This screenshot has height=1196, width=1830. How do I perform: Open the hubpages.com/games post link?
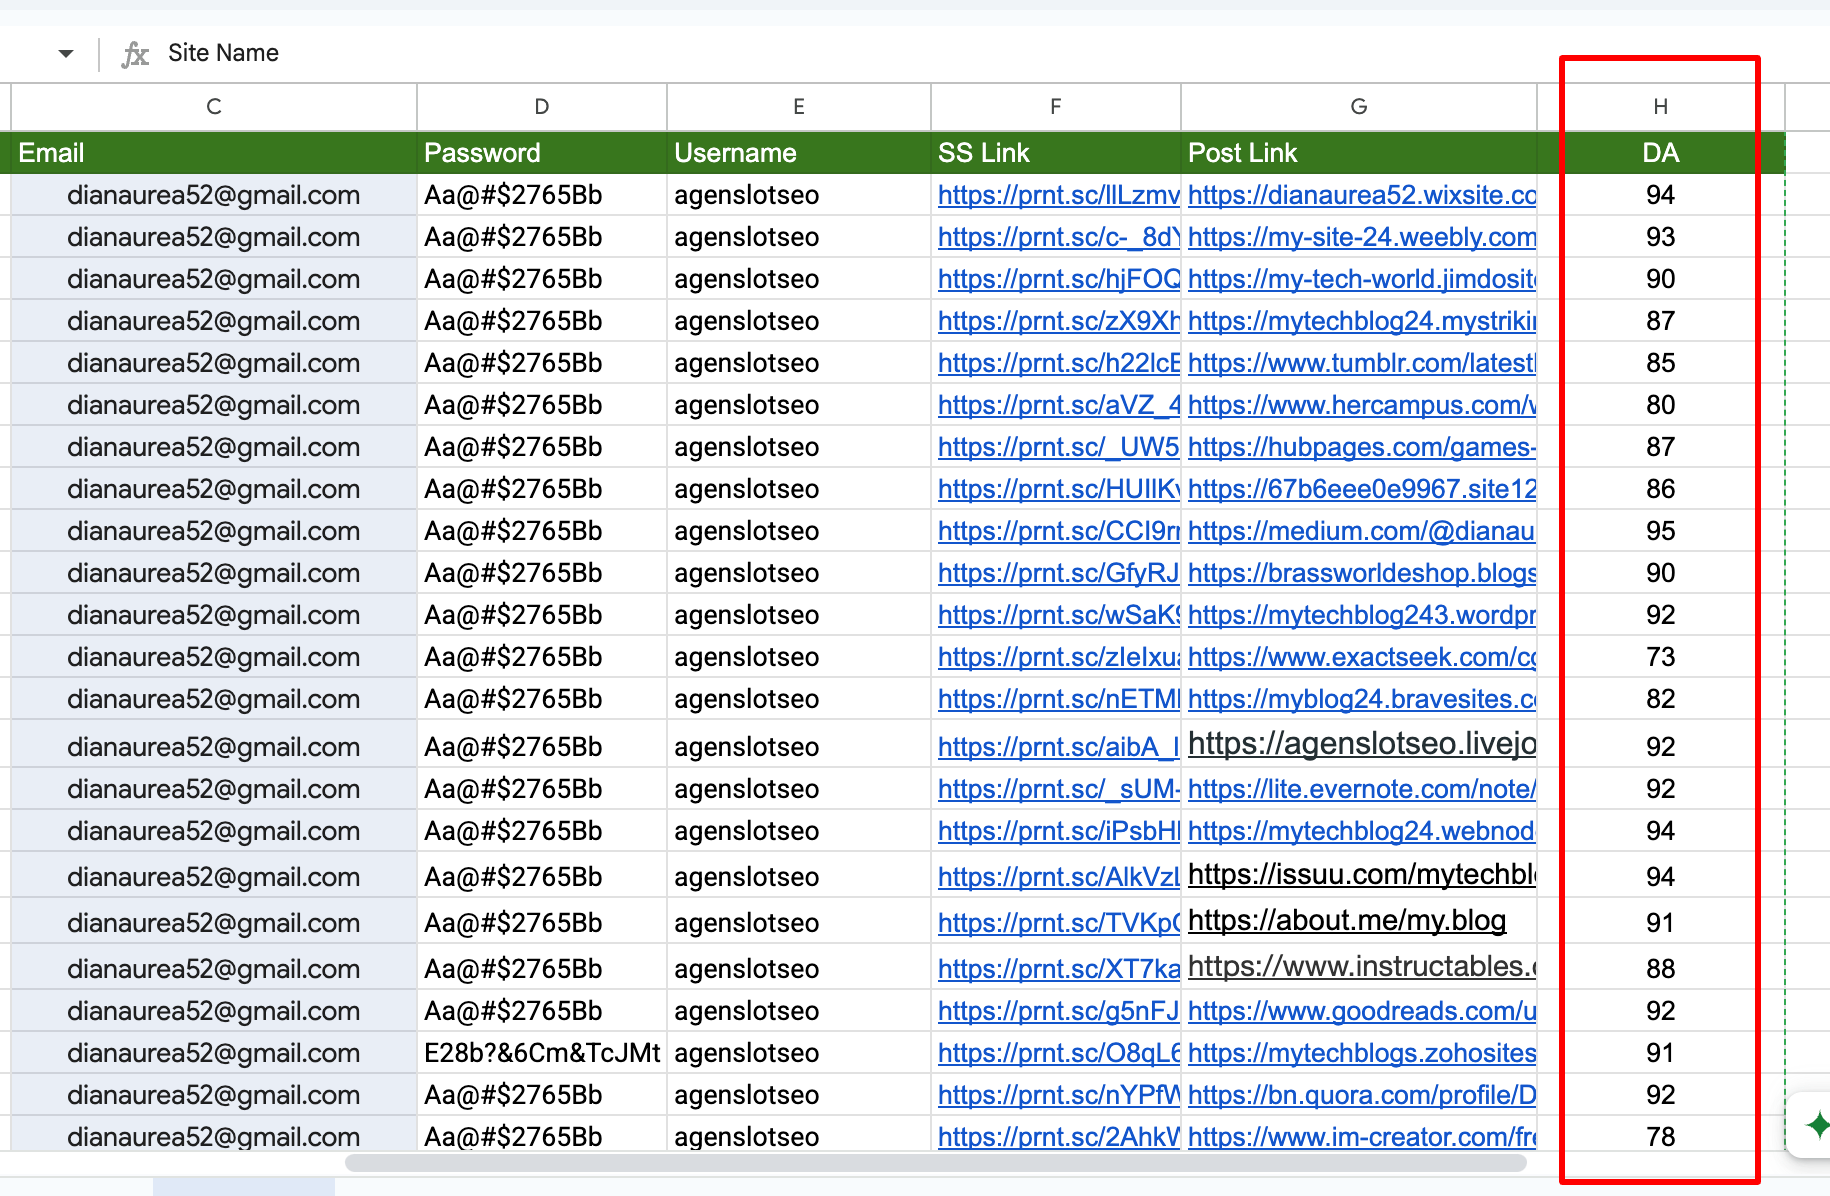click(1360, 447)
